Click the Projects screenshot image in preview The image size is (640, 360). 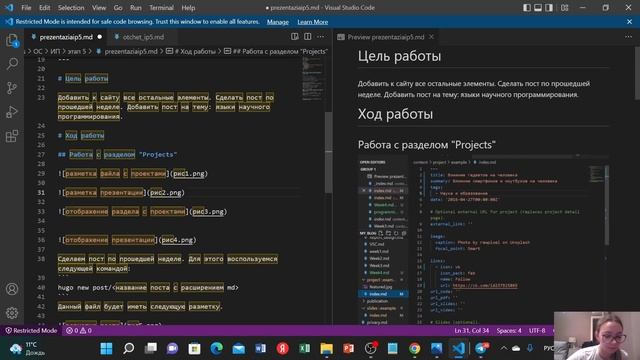coord(483,240)
